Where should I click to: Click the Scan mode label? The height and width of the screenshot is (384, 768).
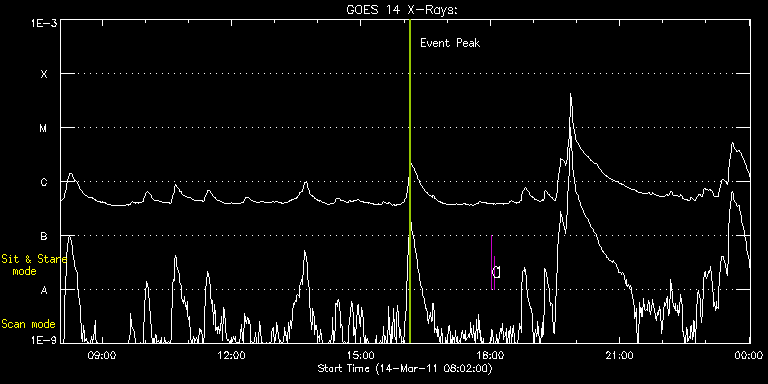(x=28, y=324)
